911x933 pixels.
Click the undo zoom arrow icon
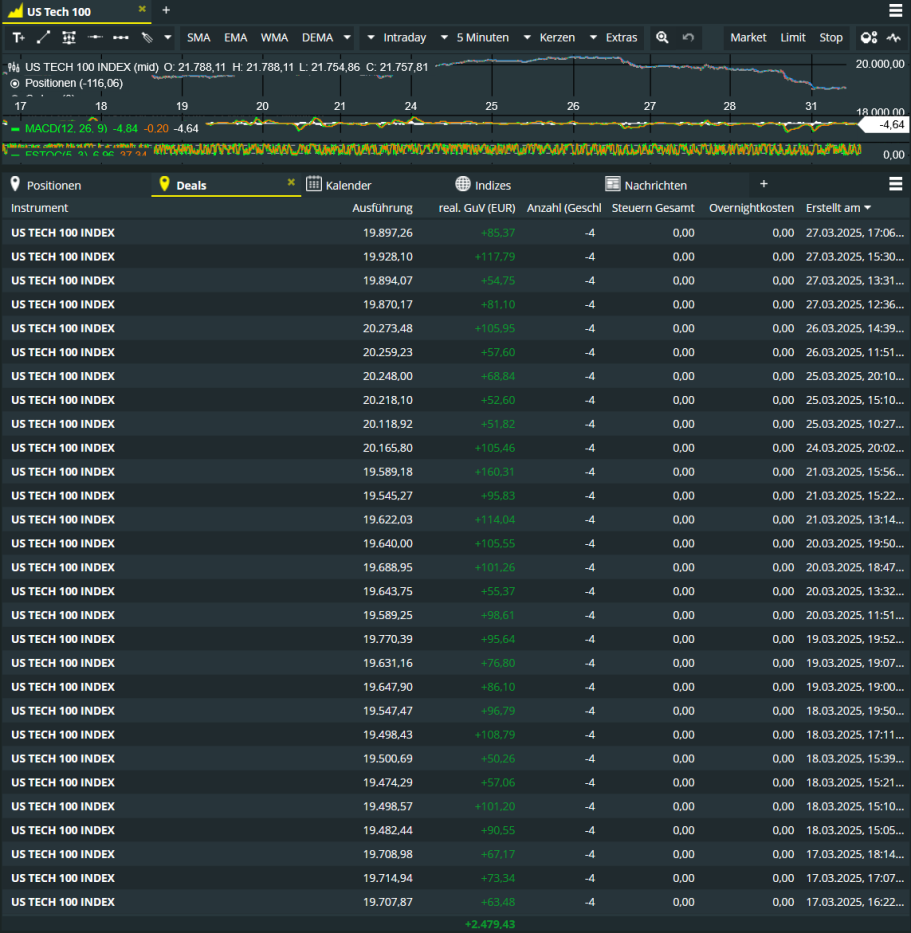click(688, 37)
